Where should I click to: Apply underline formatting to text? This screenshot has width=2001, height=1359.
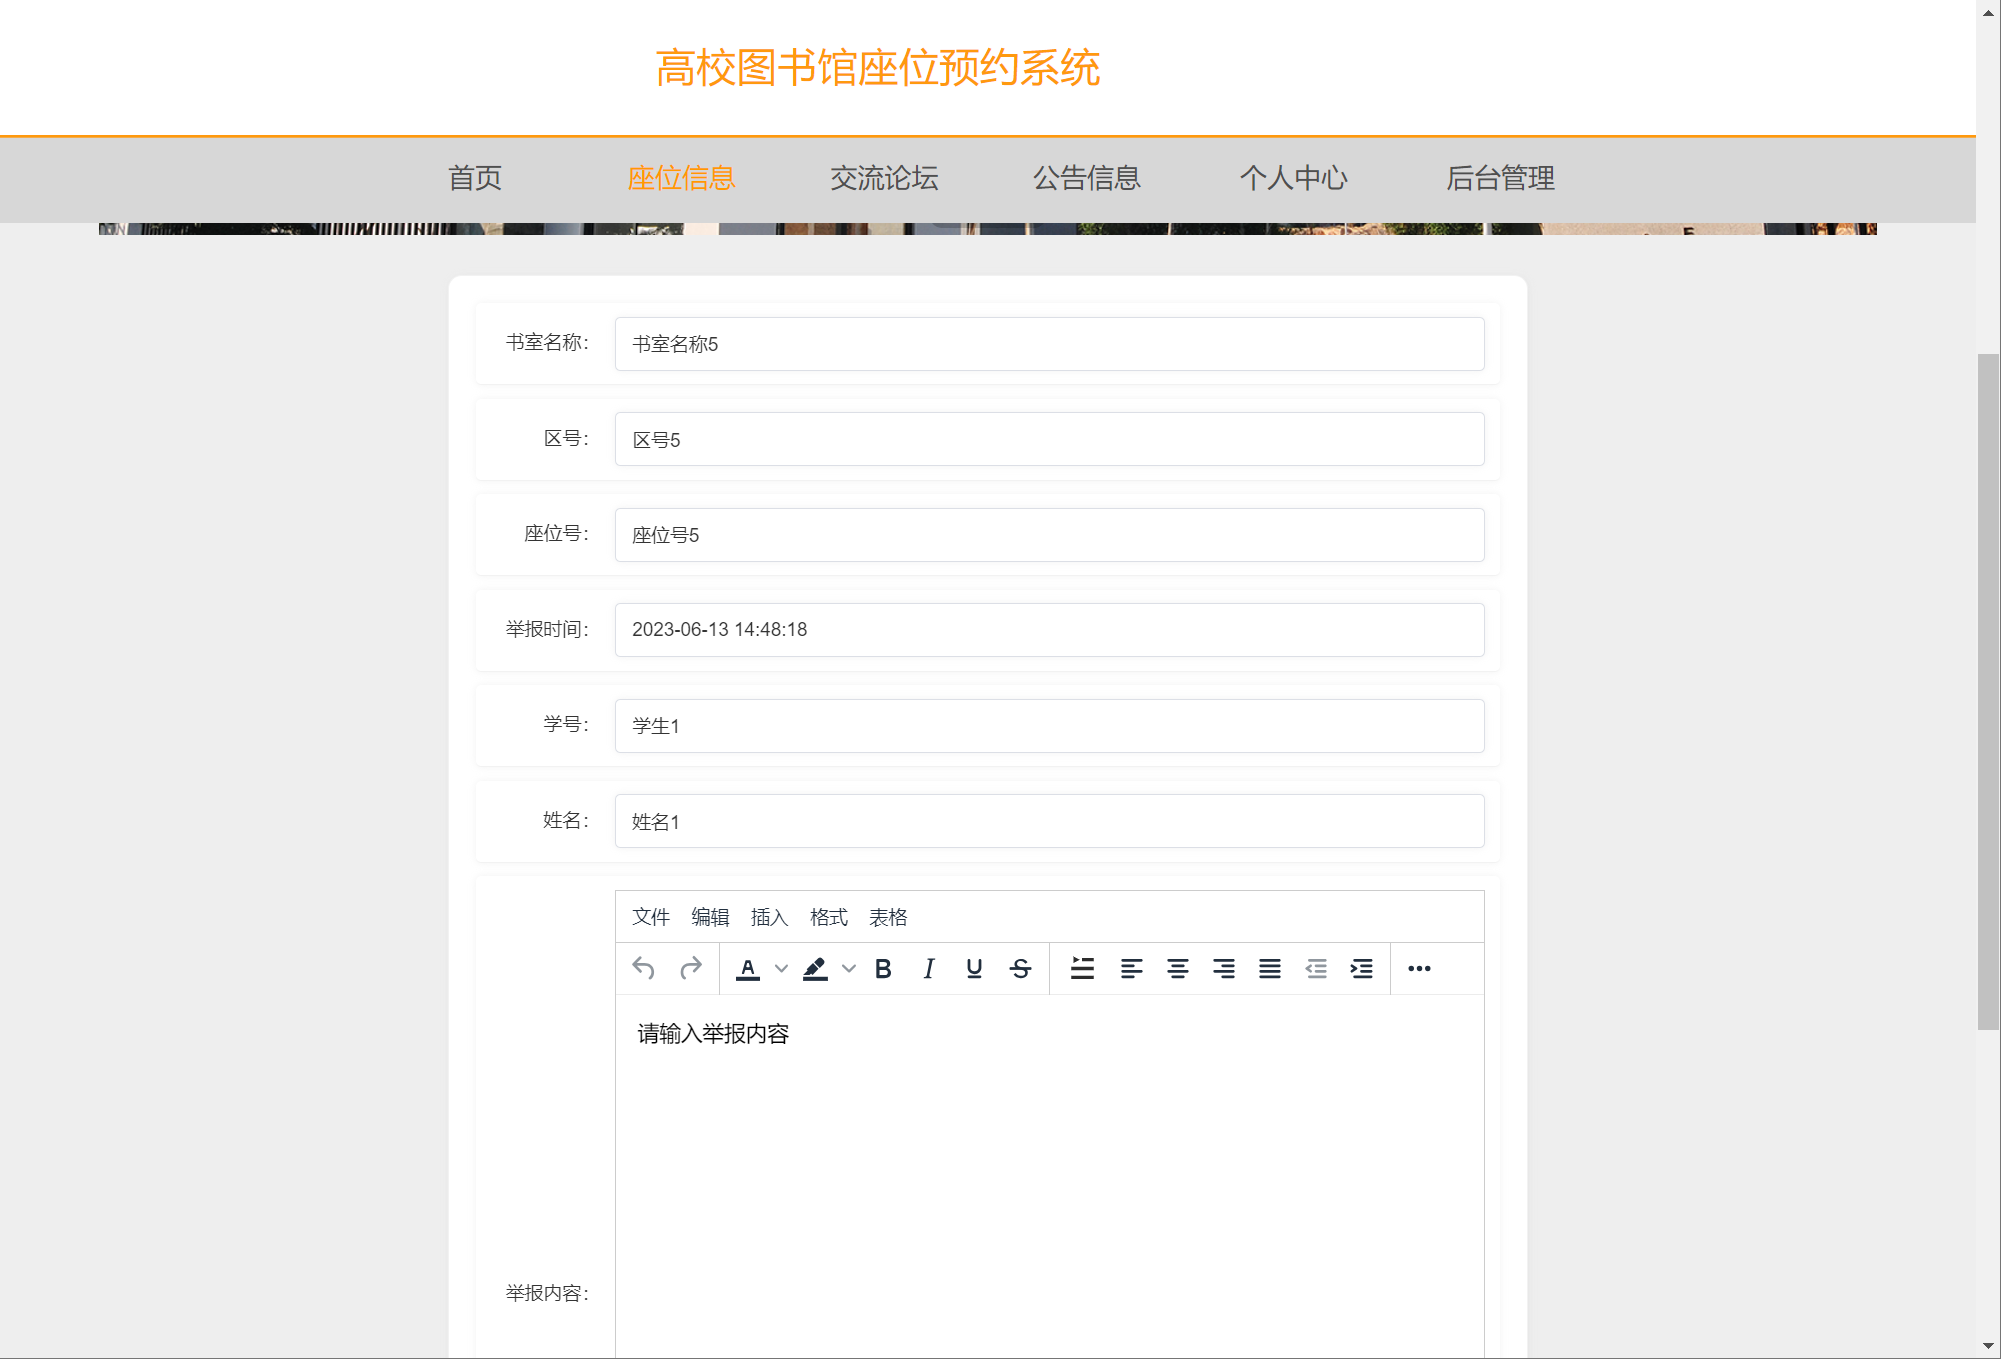point(974,968)
